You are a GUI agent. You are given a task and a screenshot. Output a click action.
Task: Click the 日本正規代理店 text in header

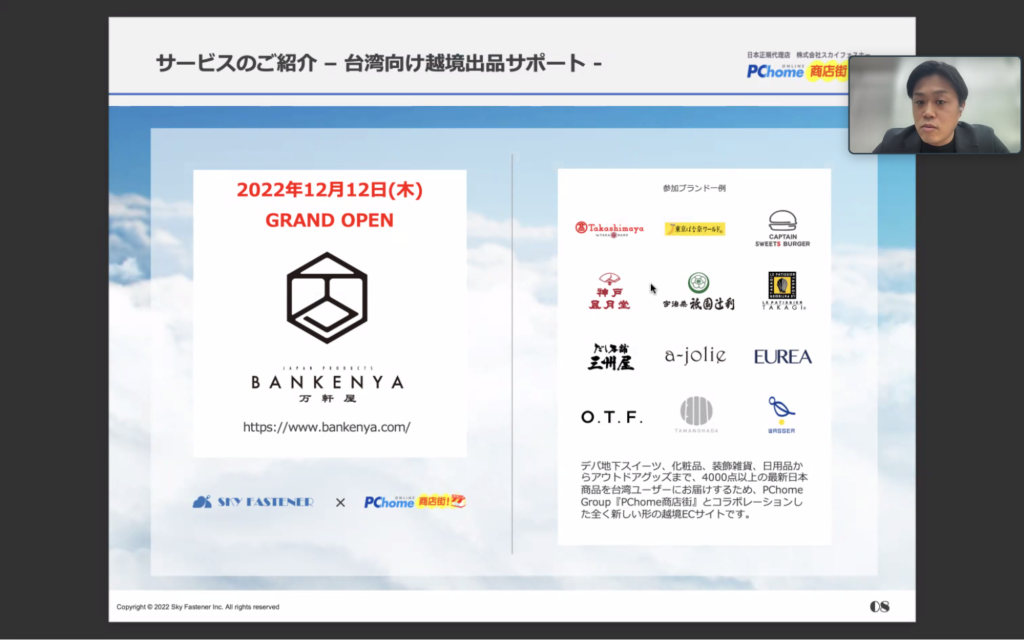tap(768, 55)
